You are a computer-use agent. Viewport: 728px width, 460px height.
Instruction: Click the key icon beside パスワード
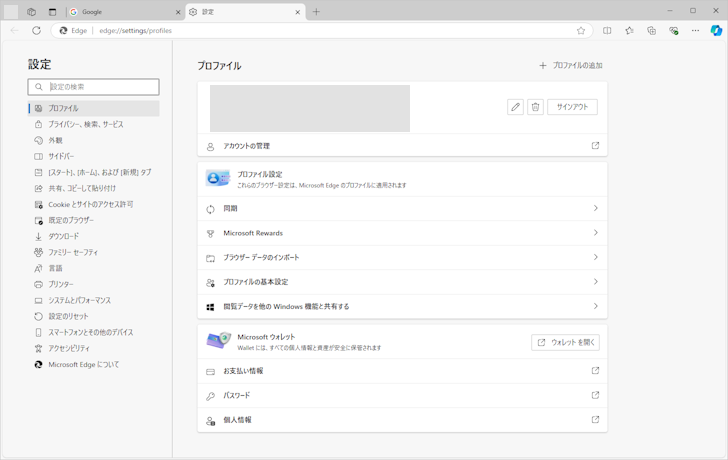[210, 396]
